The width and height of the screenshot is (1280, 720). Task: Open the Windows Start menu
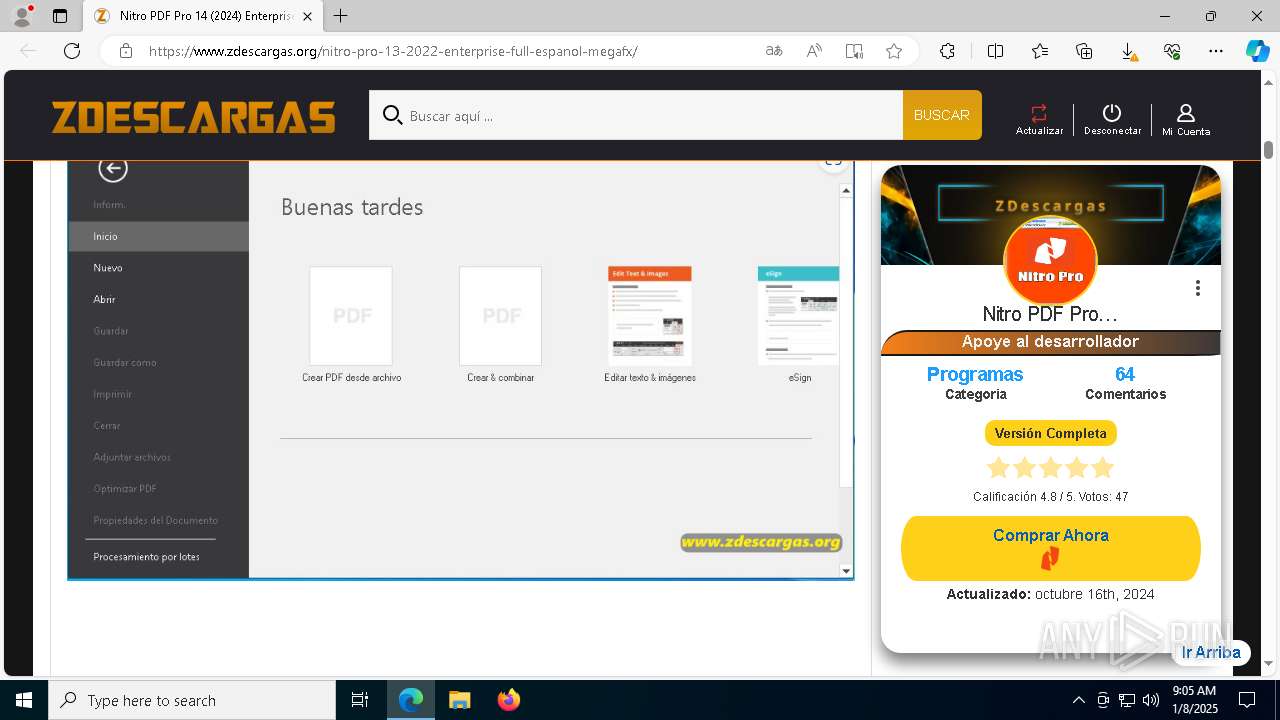click(x=24, y=700)
